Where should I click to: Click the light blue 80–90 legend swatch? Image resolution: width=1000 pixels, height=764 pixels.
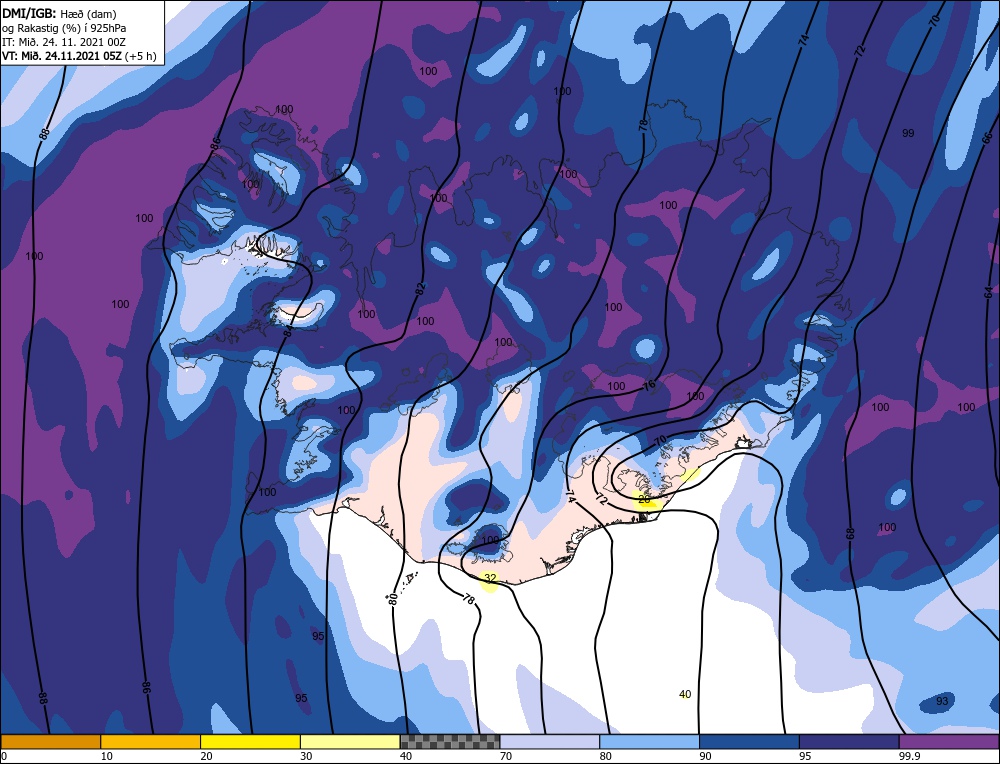click(x=649, y=741)
